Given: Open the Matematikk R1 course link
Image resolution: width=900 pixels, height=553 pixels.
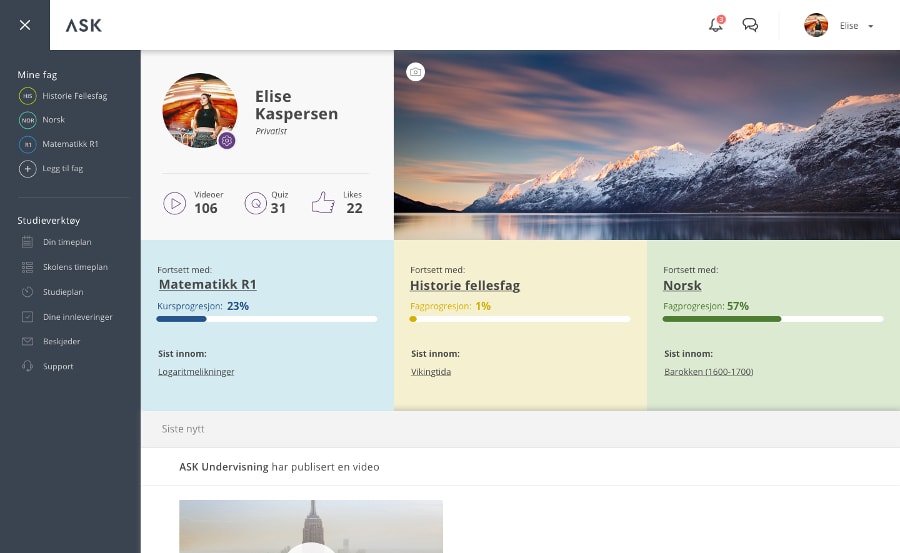Looking at the screenshot, I should click(207, 284).
